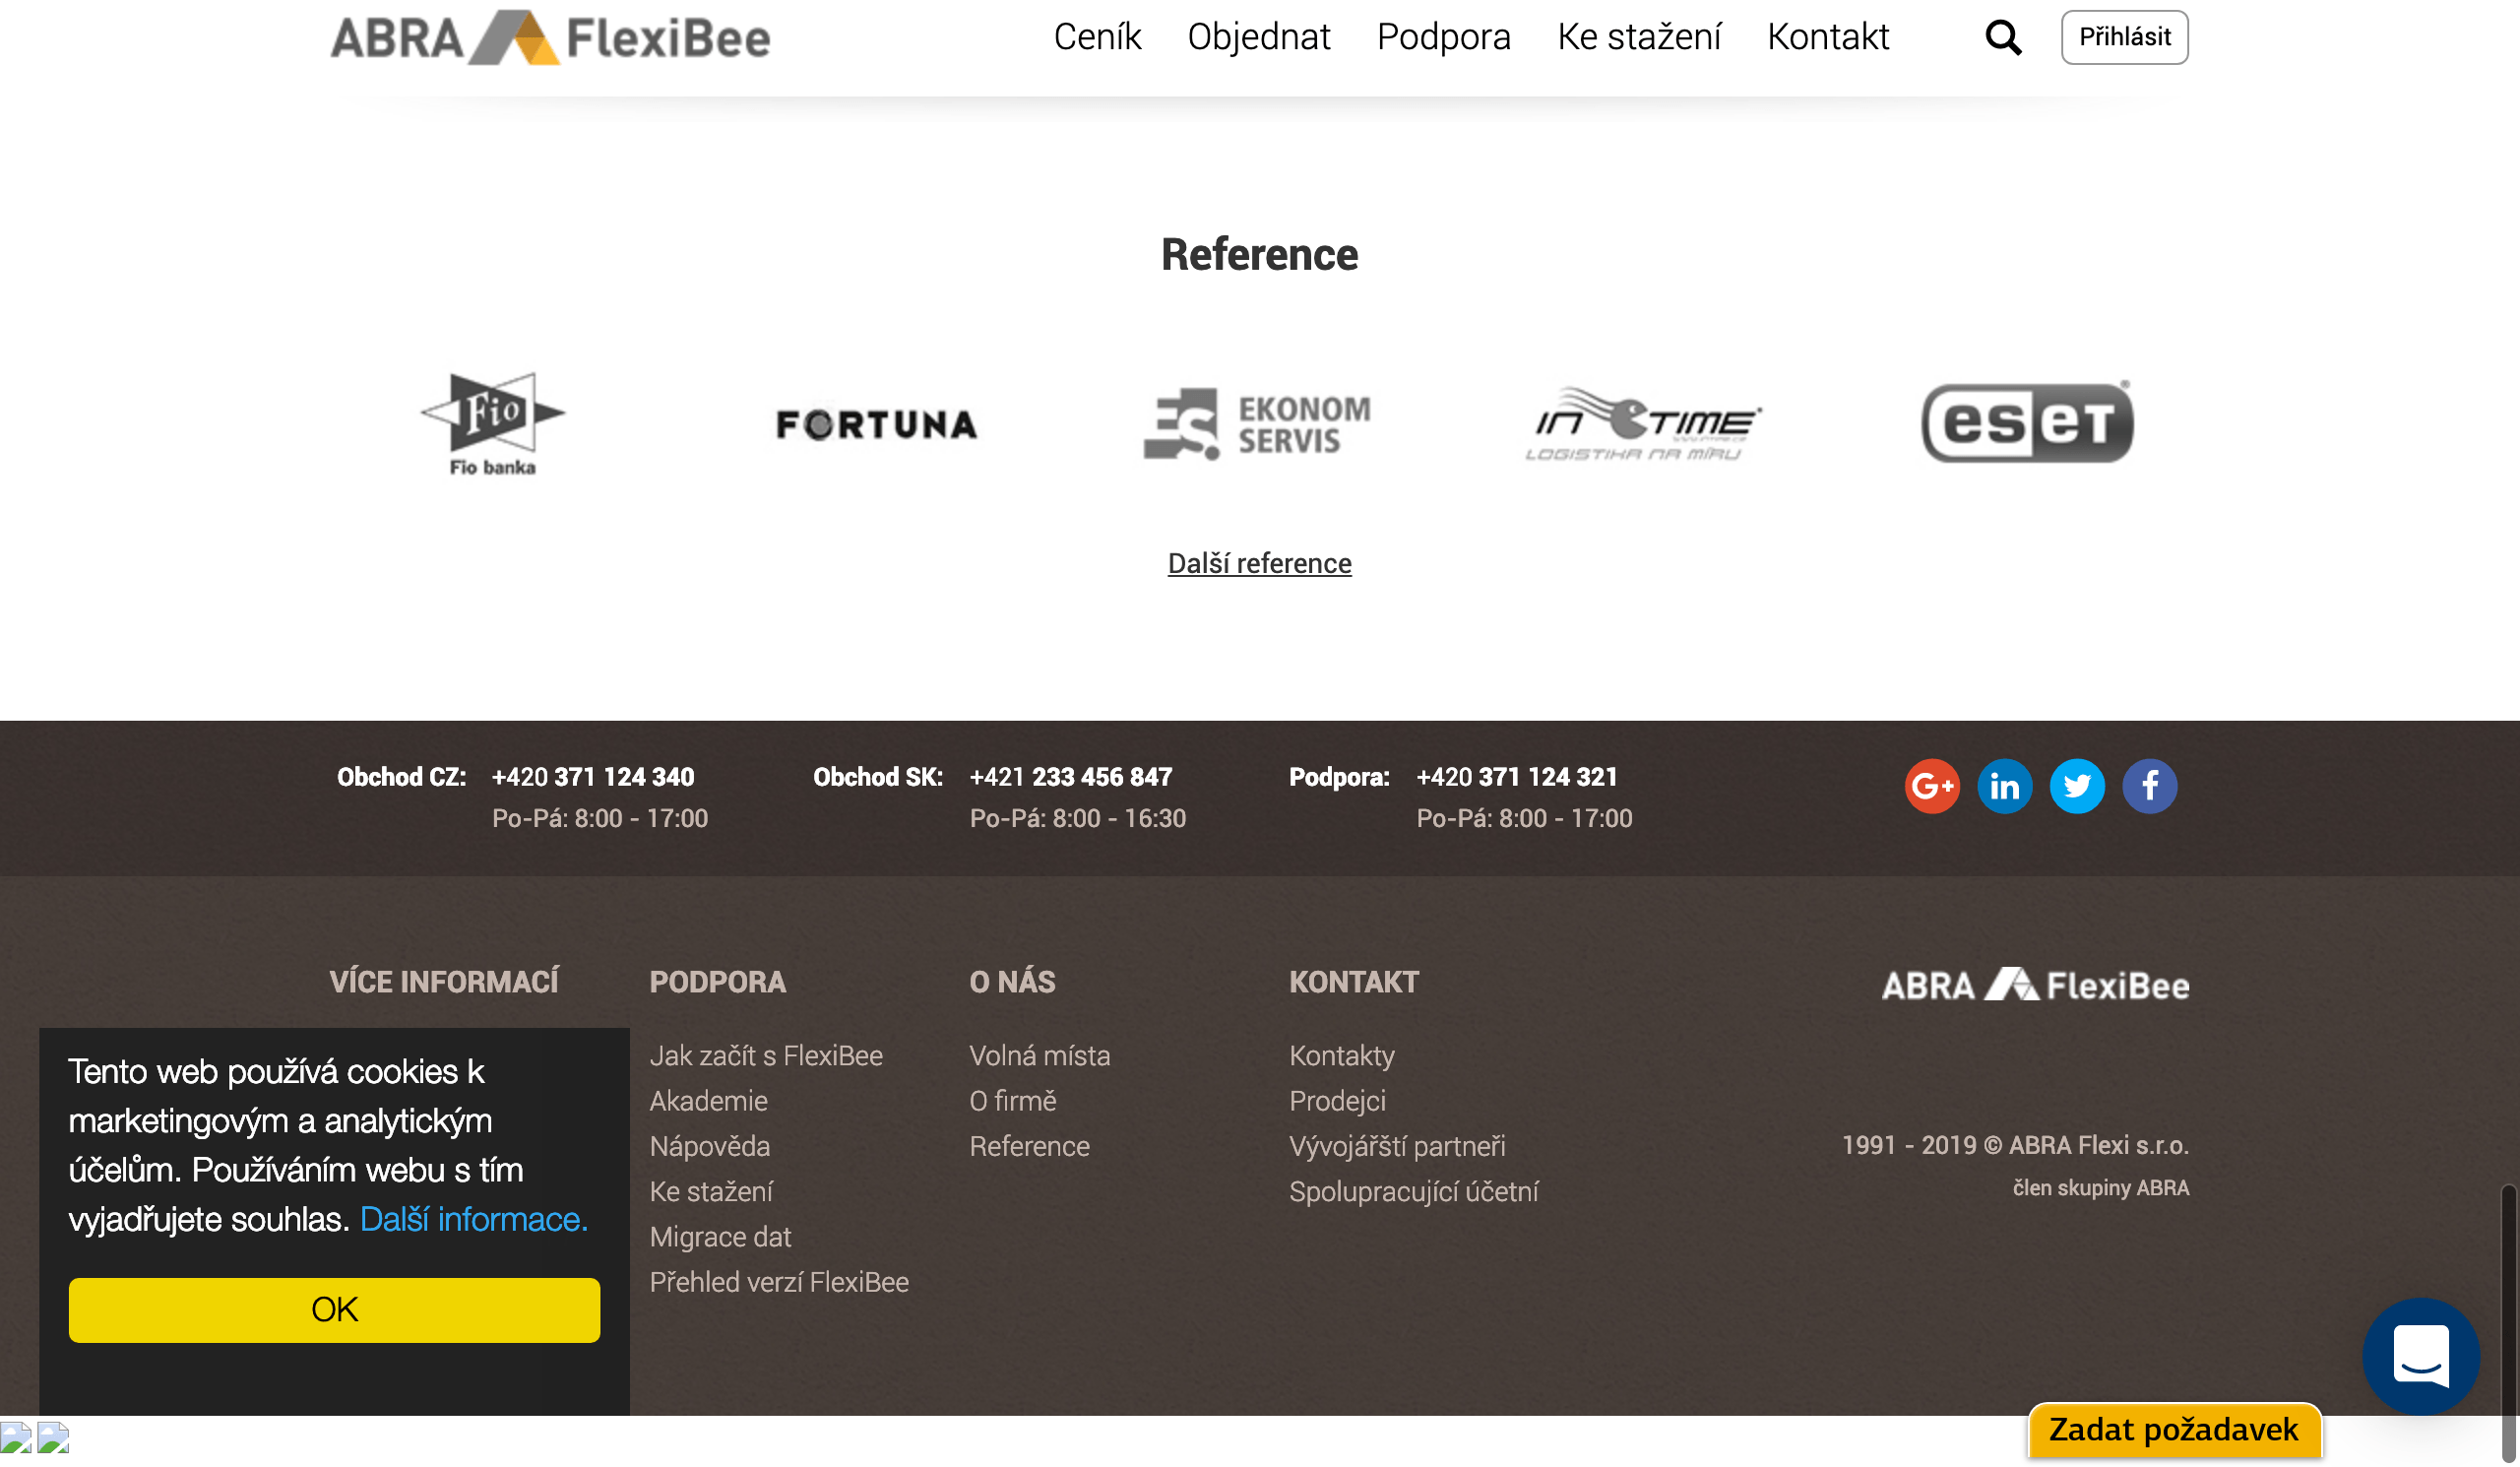This screenshot has height=1467, width=2520.
Task: Open the search magnifier icon
Action: 2003,38
